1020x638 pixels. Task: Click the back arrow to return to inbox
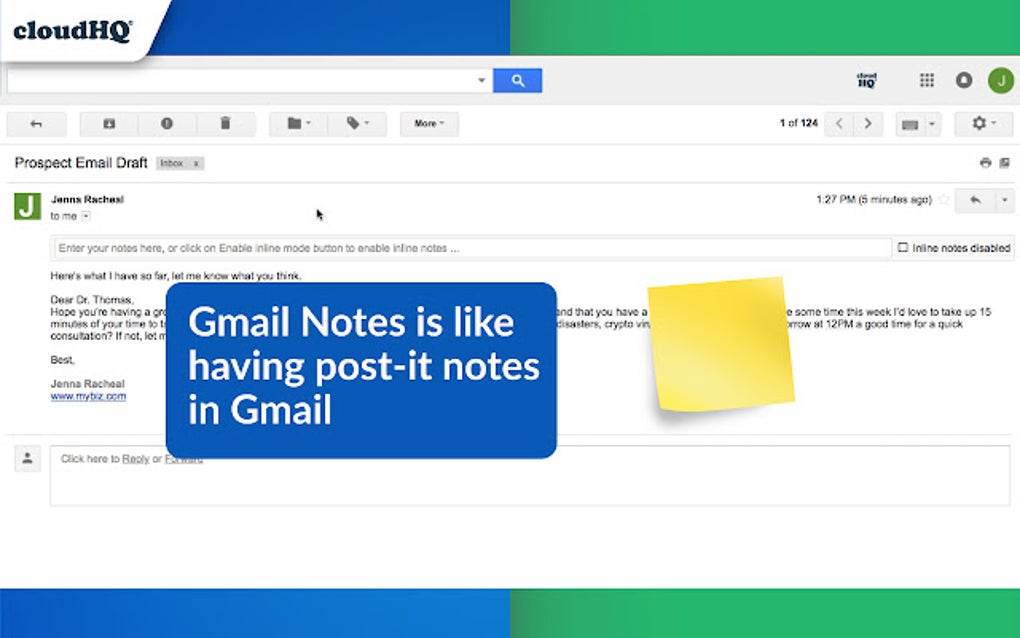pos(36,123)
